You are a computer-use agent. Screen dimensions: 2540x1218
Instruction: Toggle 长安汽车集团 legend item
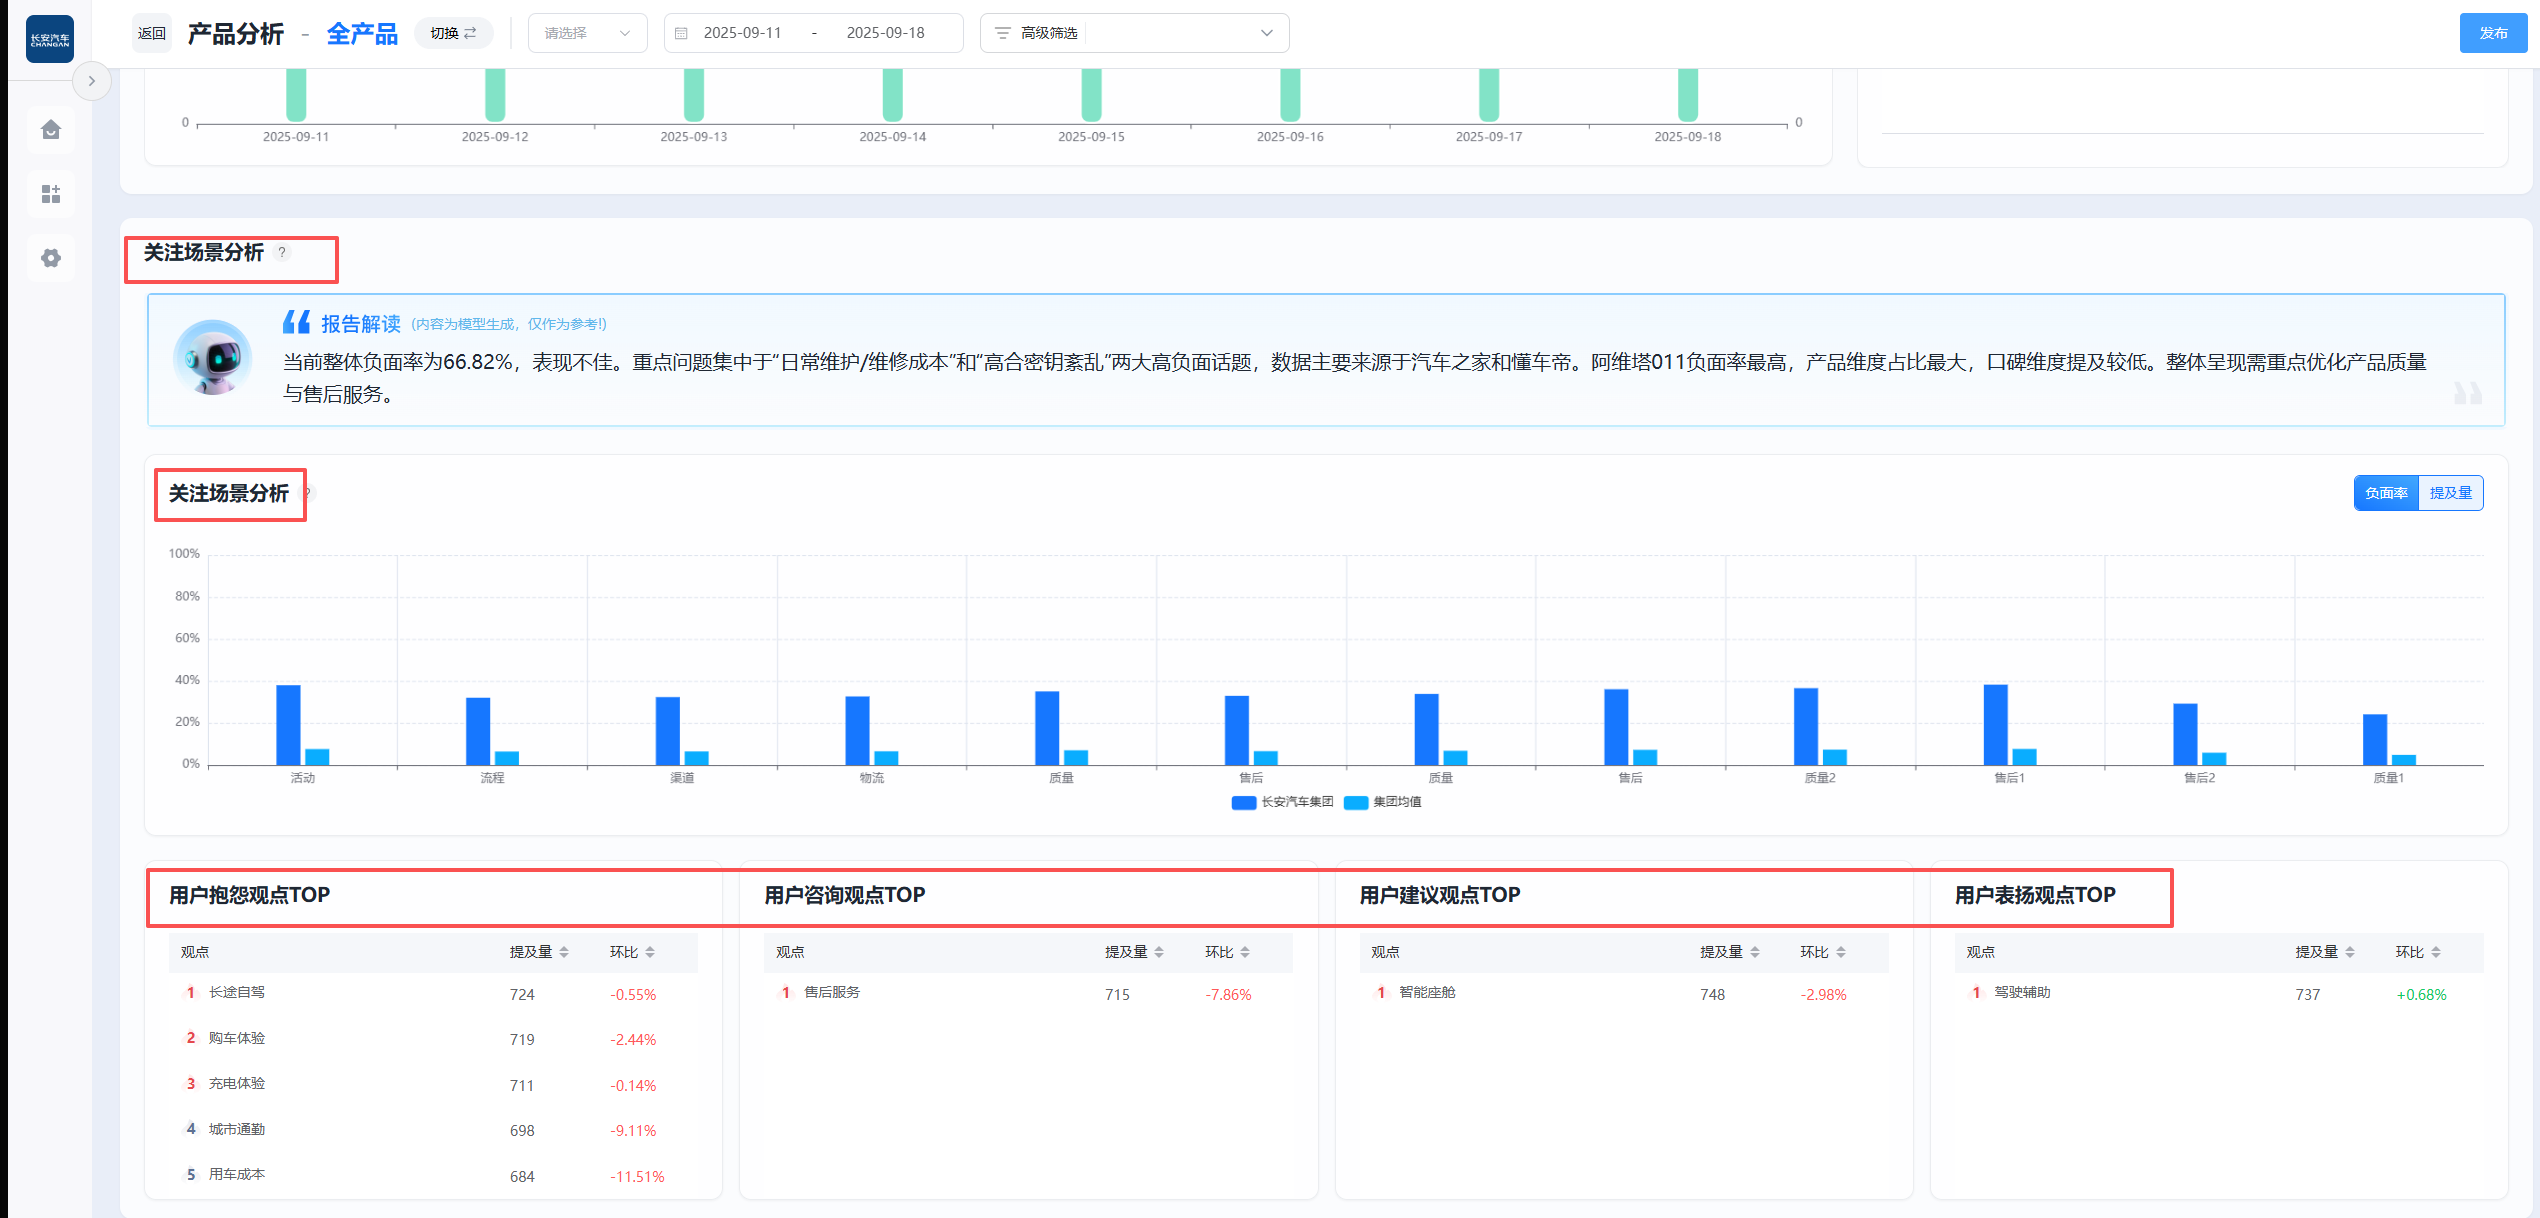(1283, 802)
